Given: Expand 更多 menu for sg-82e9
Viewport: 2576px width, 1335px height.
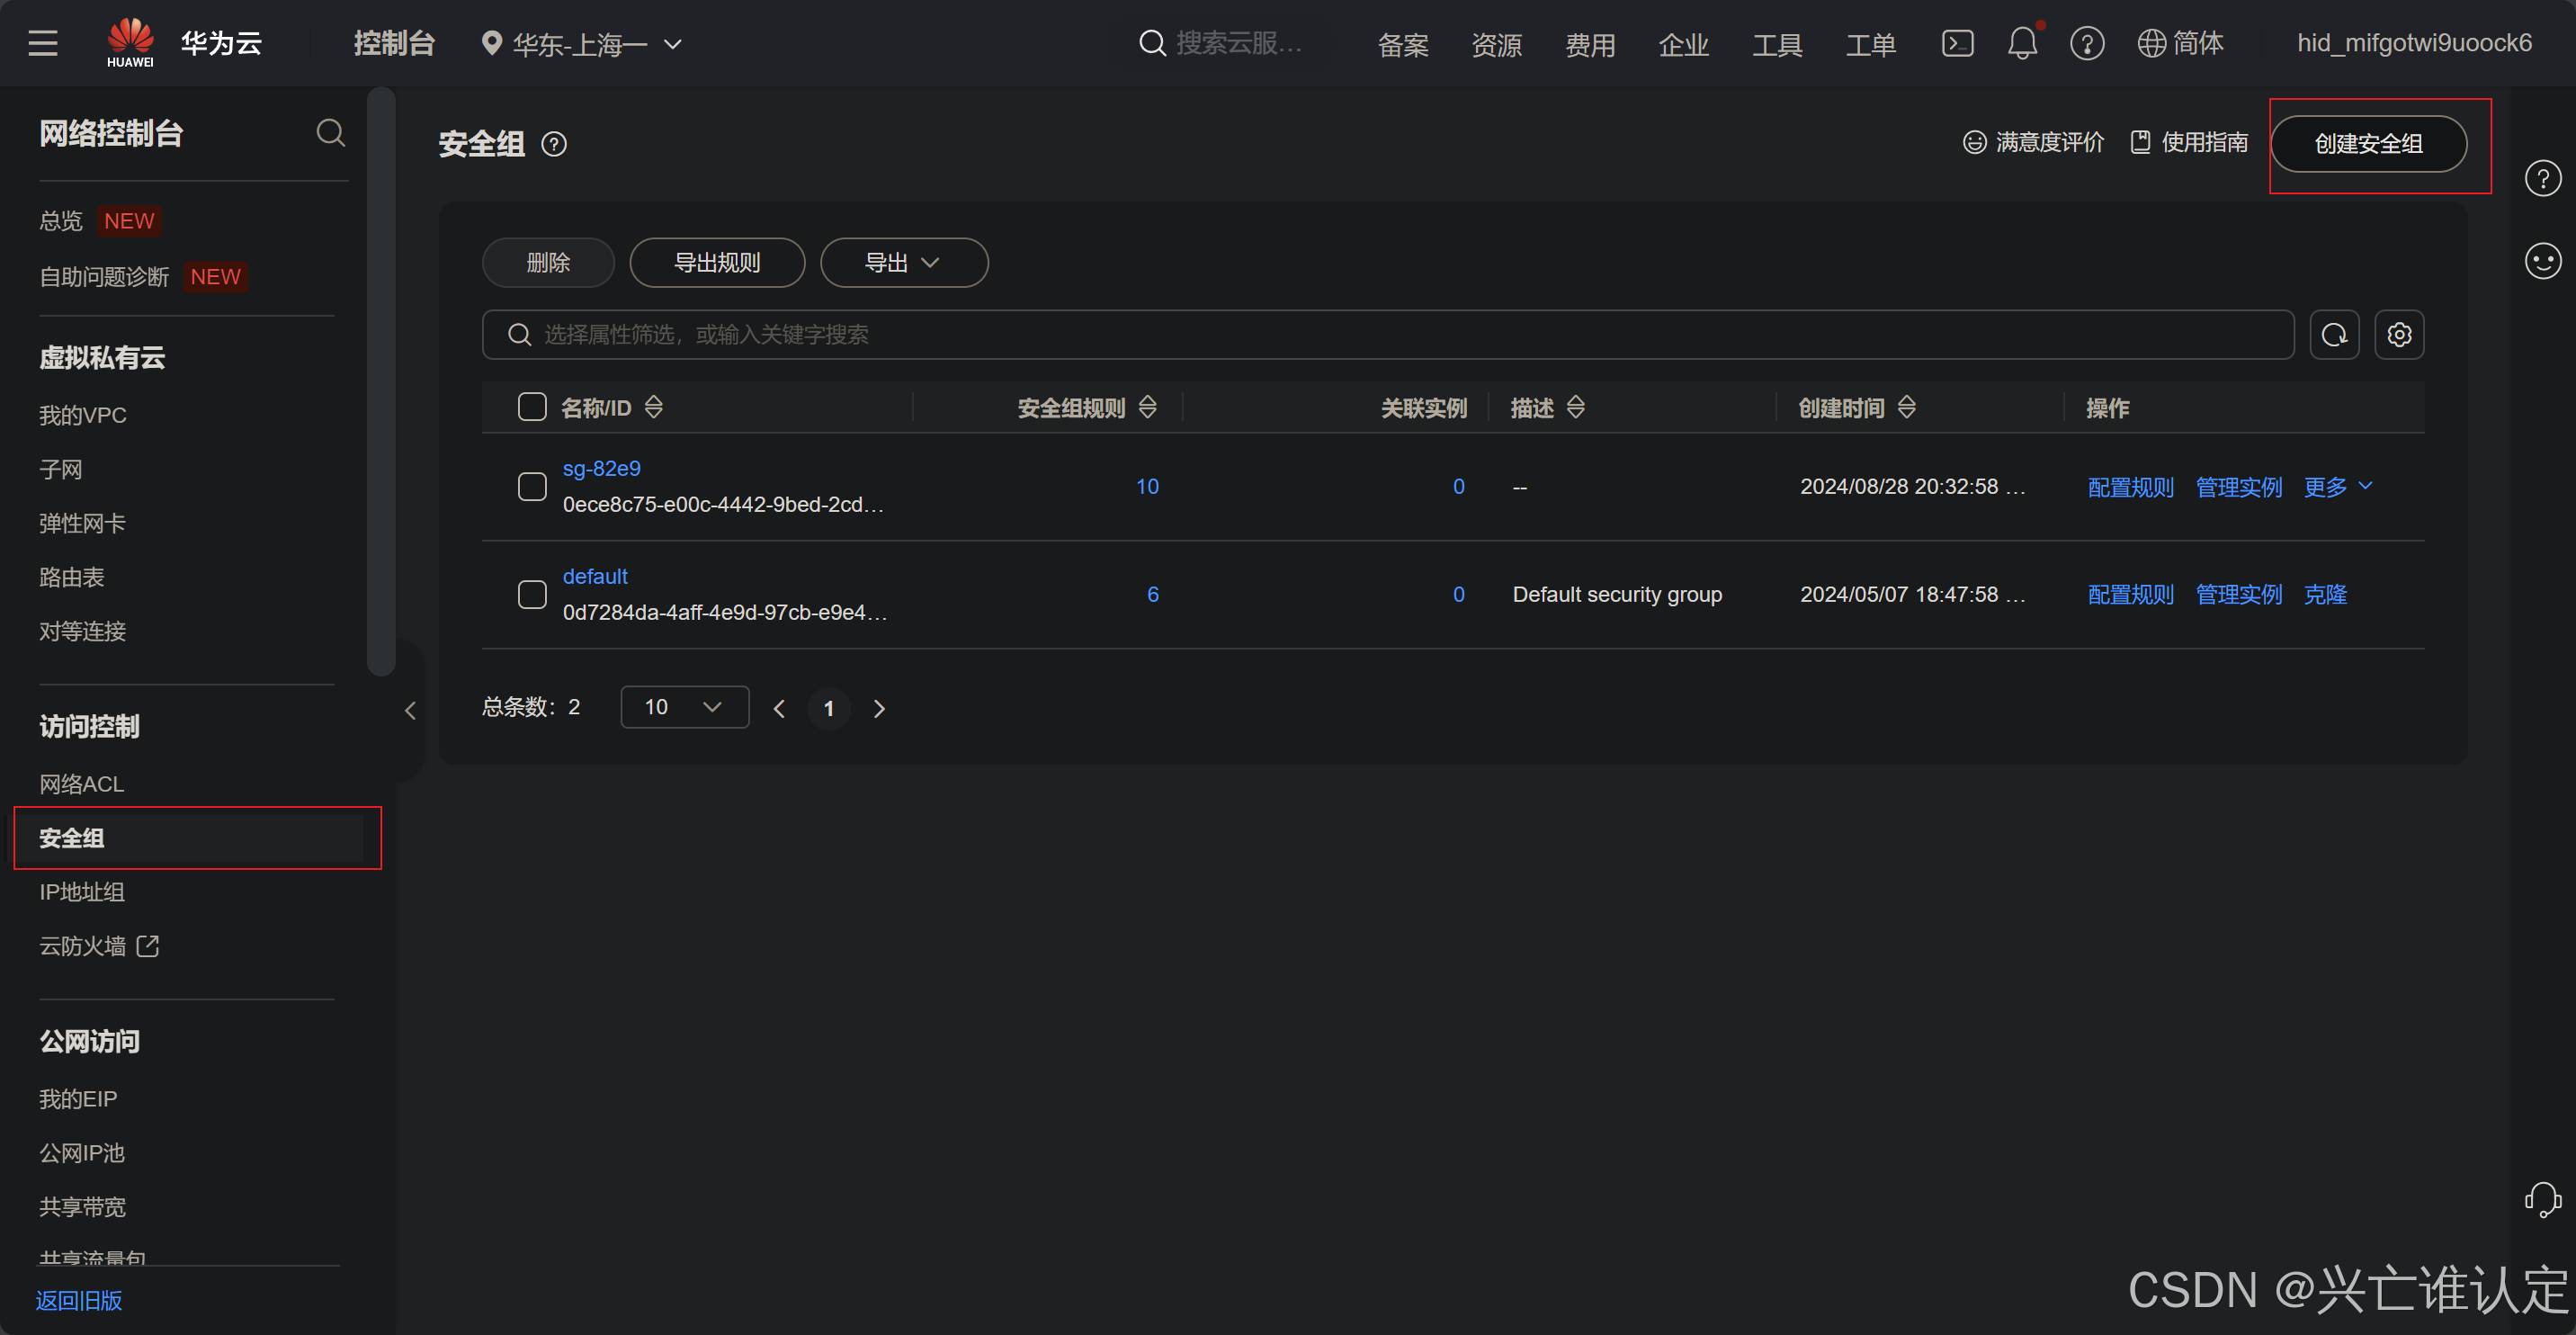Looking at the screenshot, I should tap(2338, 487).
